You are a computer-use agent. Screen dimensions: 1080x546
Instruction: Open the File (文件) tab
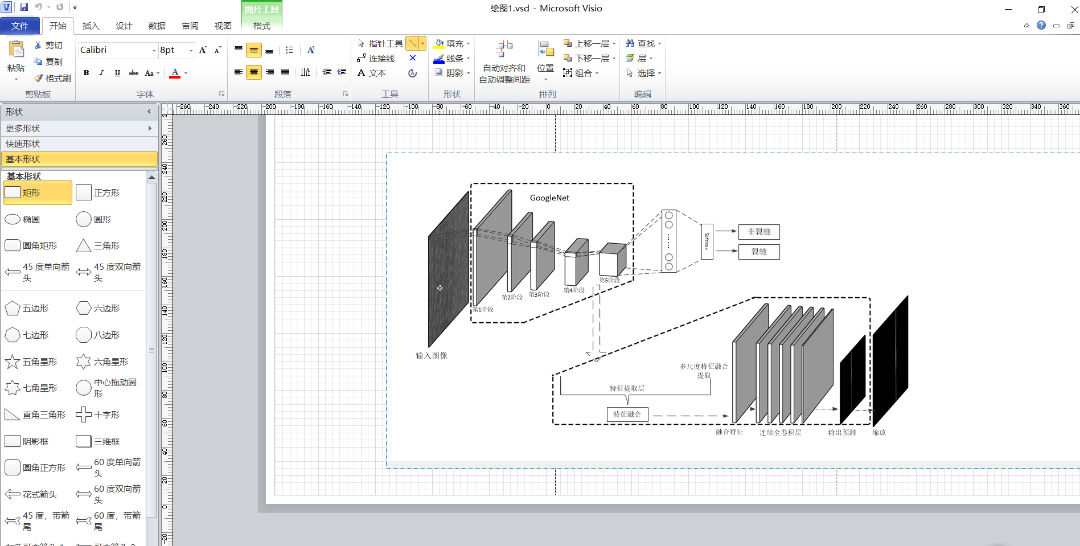pyautogui.click(x=20, y=26)
